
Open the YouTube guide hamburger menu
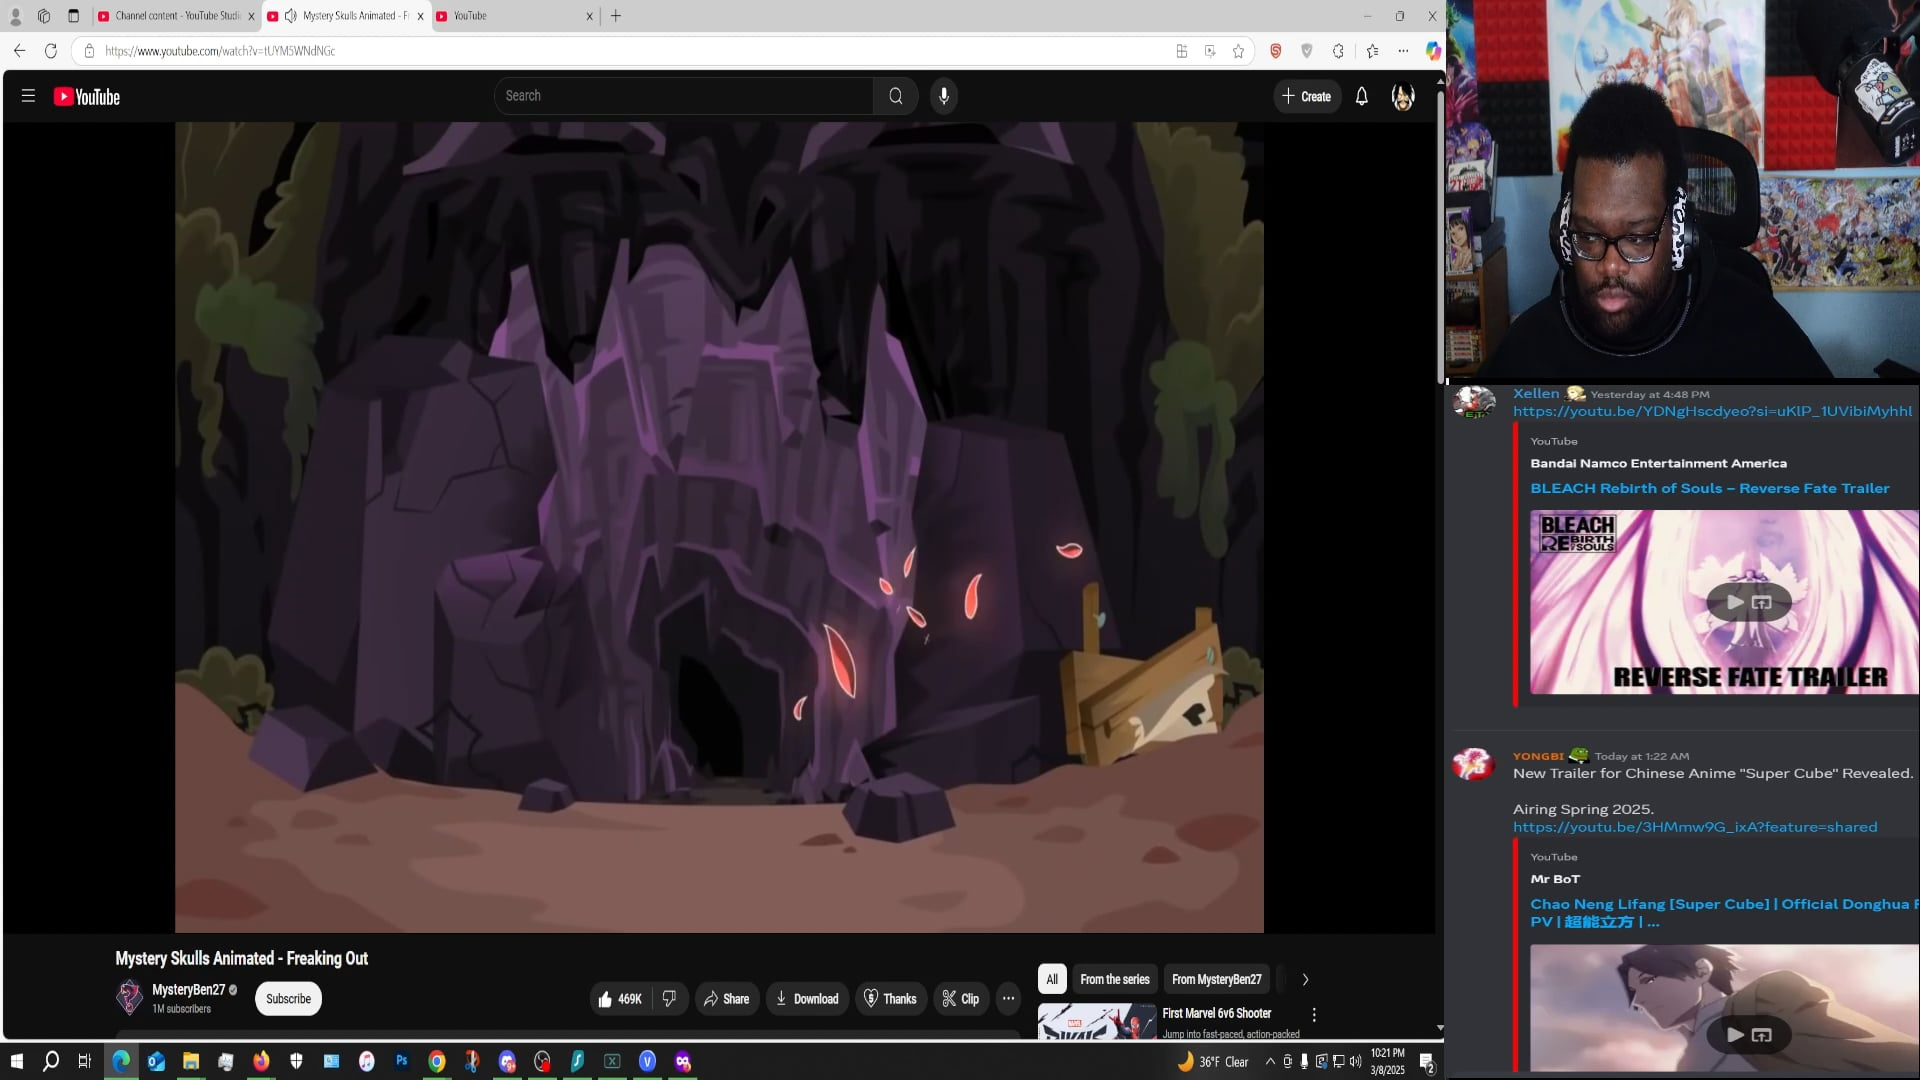tap(28, 96)
